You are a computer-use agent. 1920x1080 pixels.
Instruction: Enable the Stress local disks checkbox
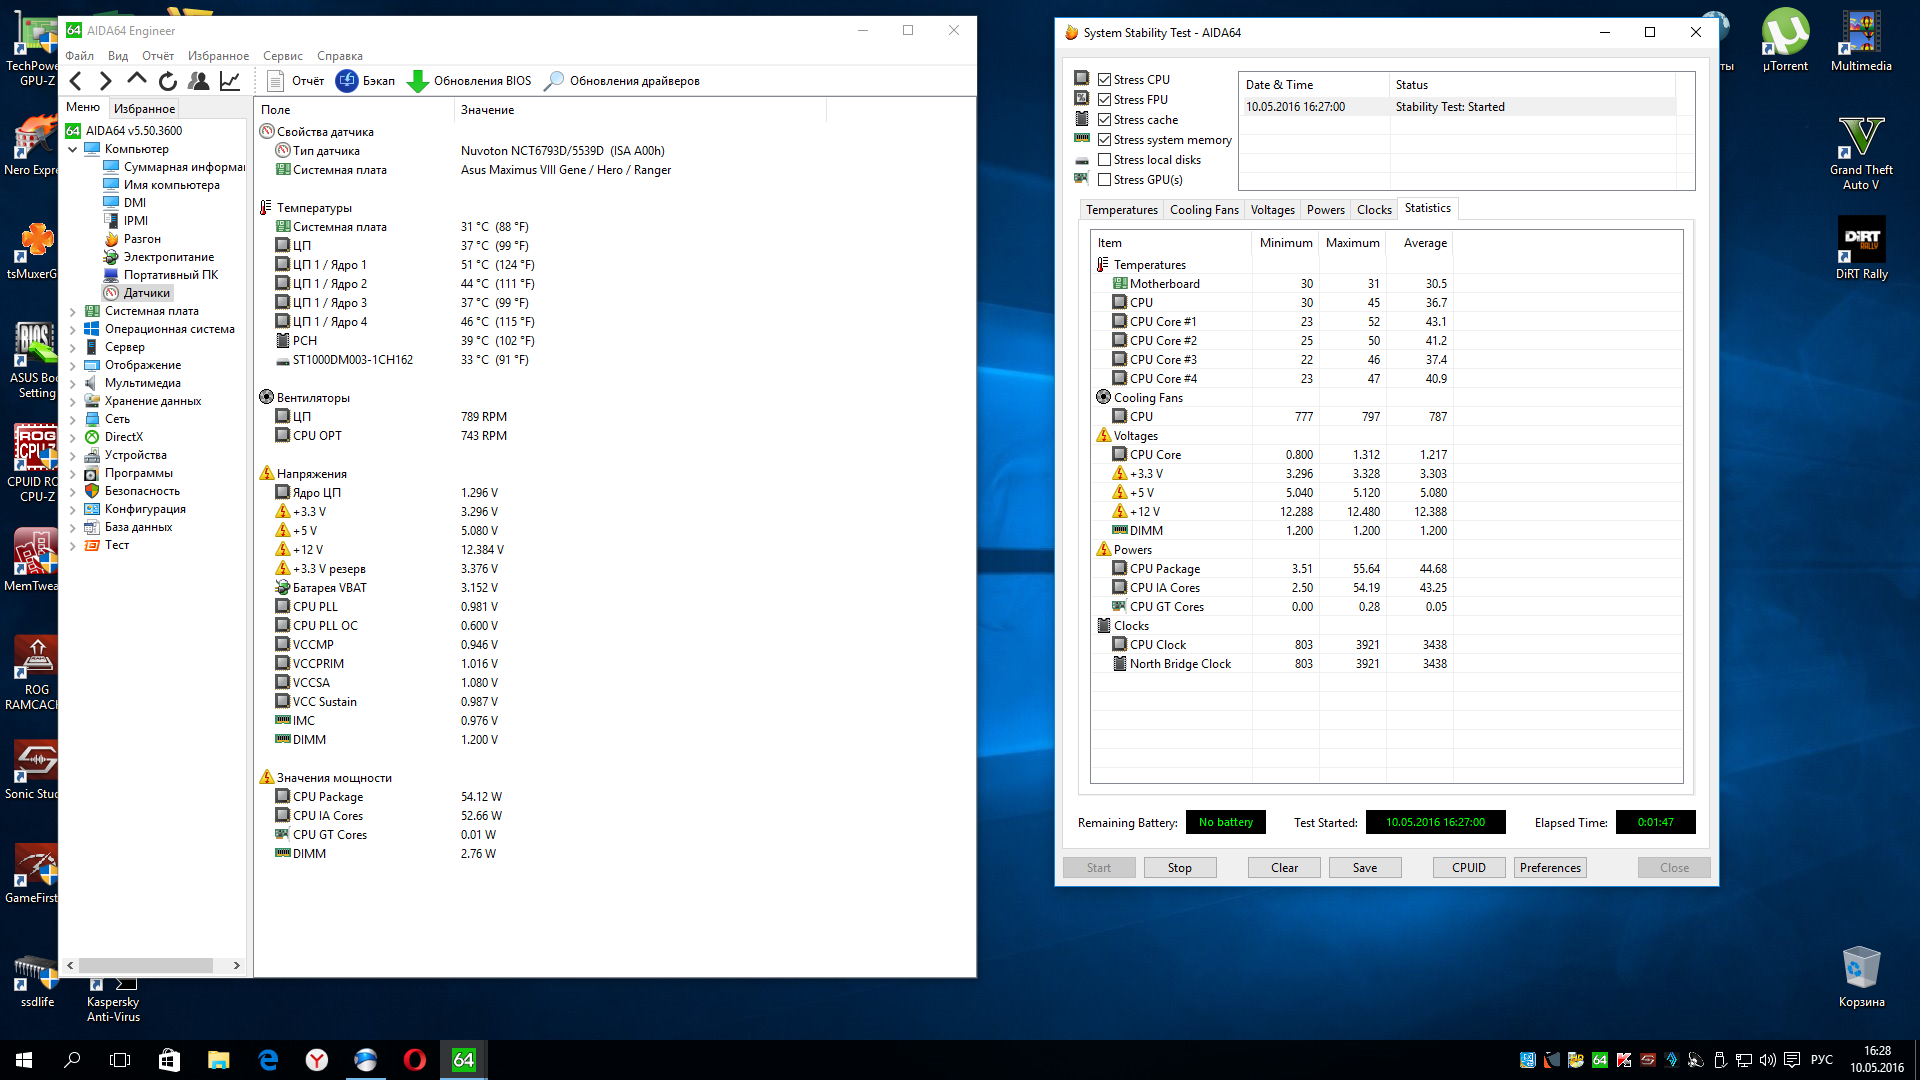click(1105, 160)
